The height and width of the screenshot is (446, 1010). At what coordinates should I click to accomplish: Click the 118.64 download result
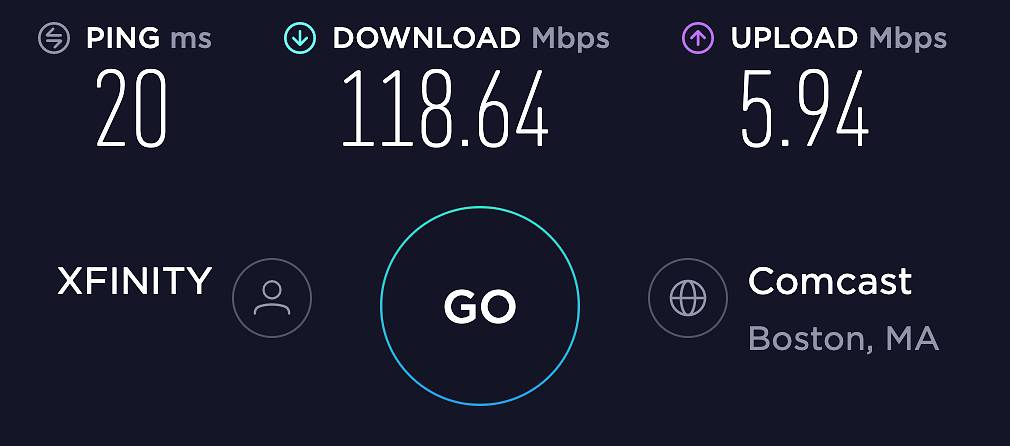pos(444,108)
